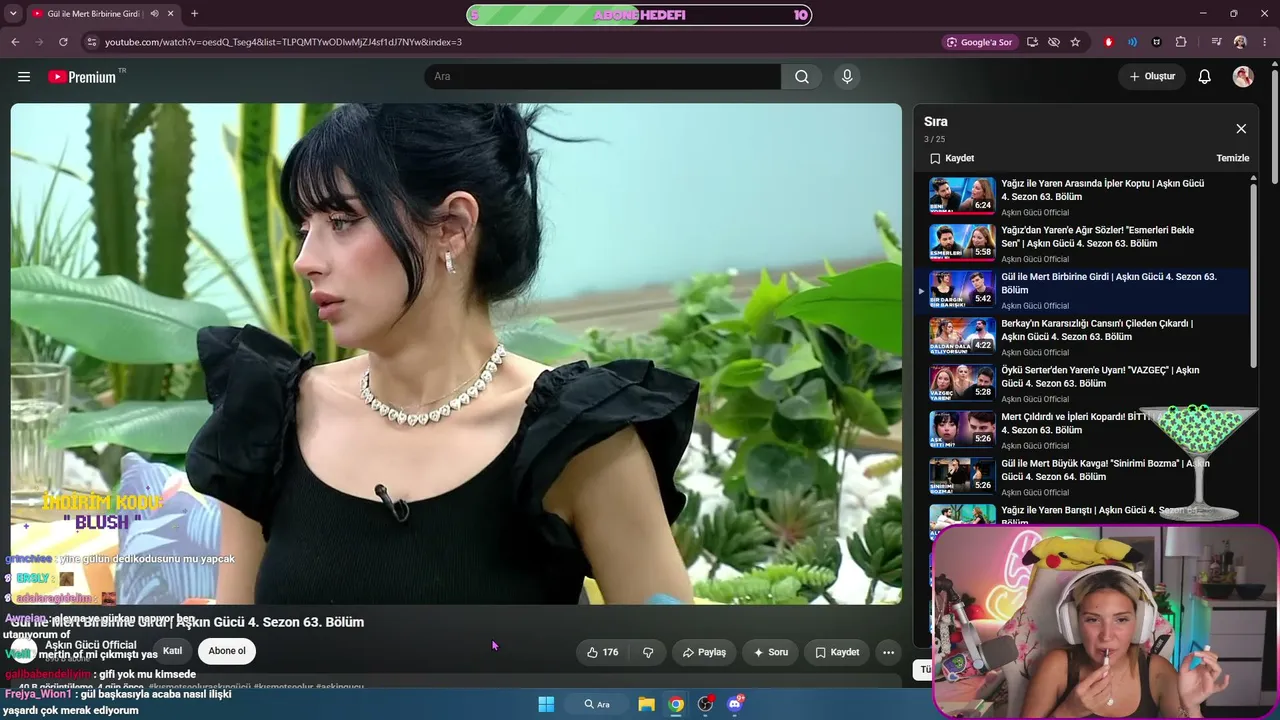
Task: Bookmark this page with the star
Action: click(x=1075, y=42)
